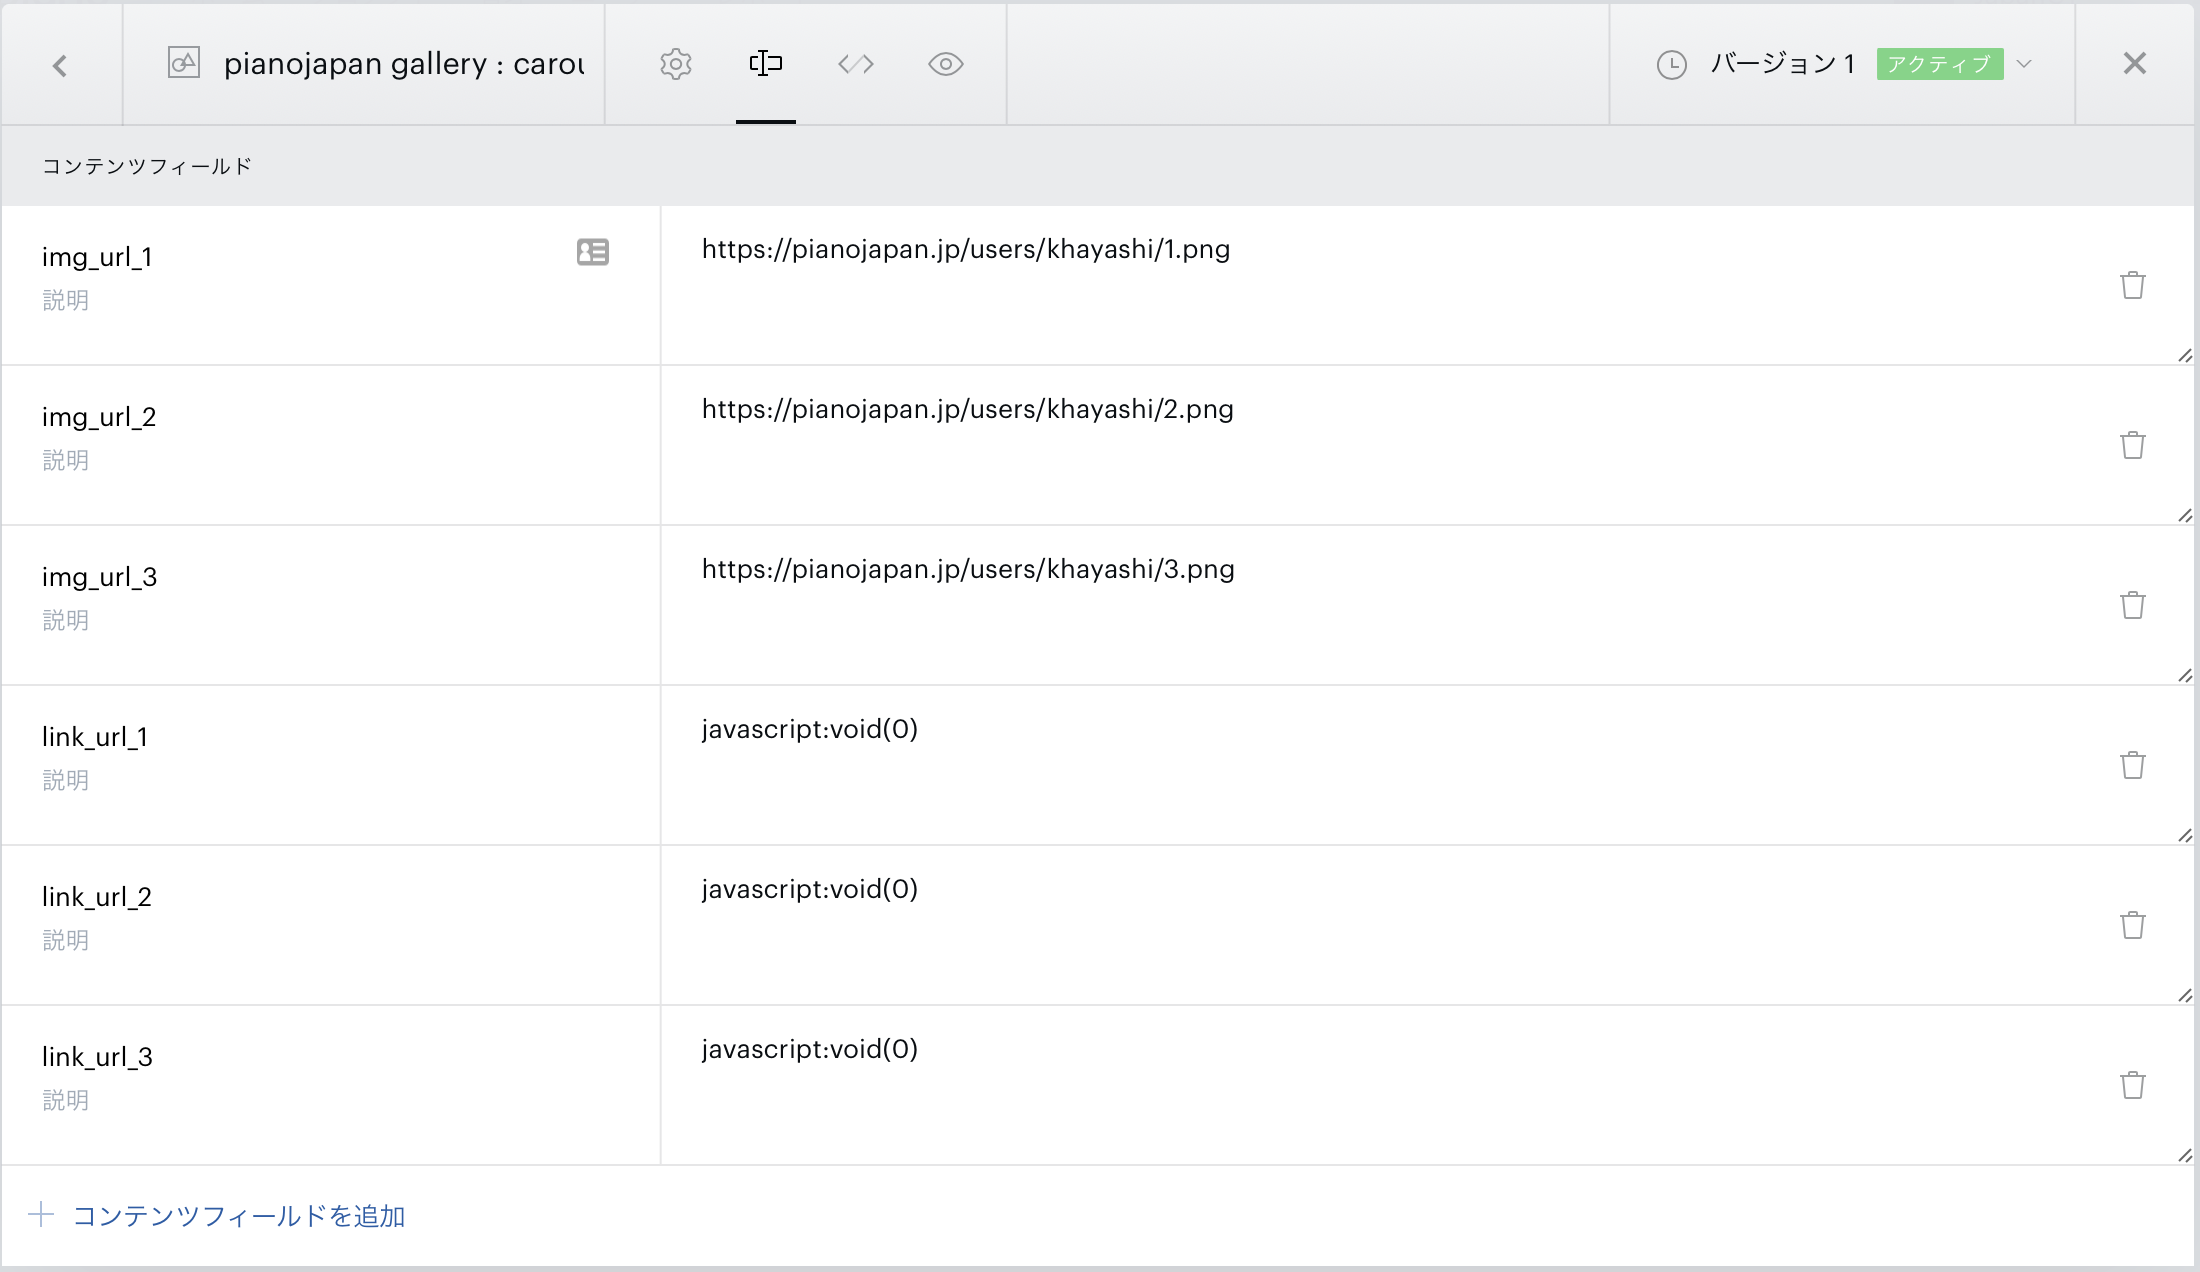Open version history clock icon

(1671, 65)
